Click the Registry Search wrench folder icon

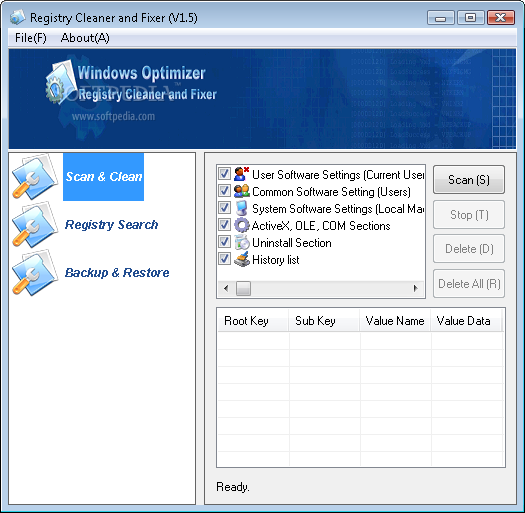(35, 225)
